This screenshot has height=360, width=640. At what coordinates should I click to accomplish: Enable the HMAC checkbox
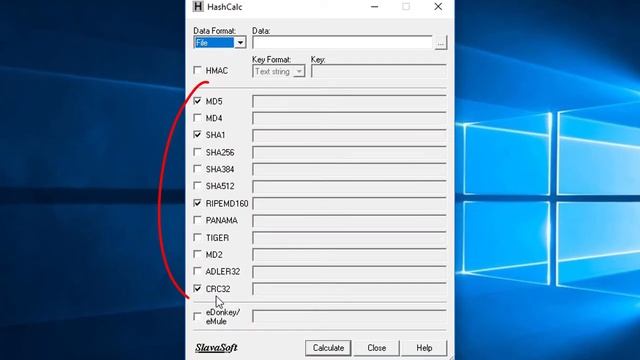(198, 70)
